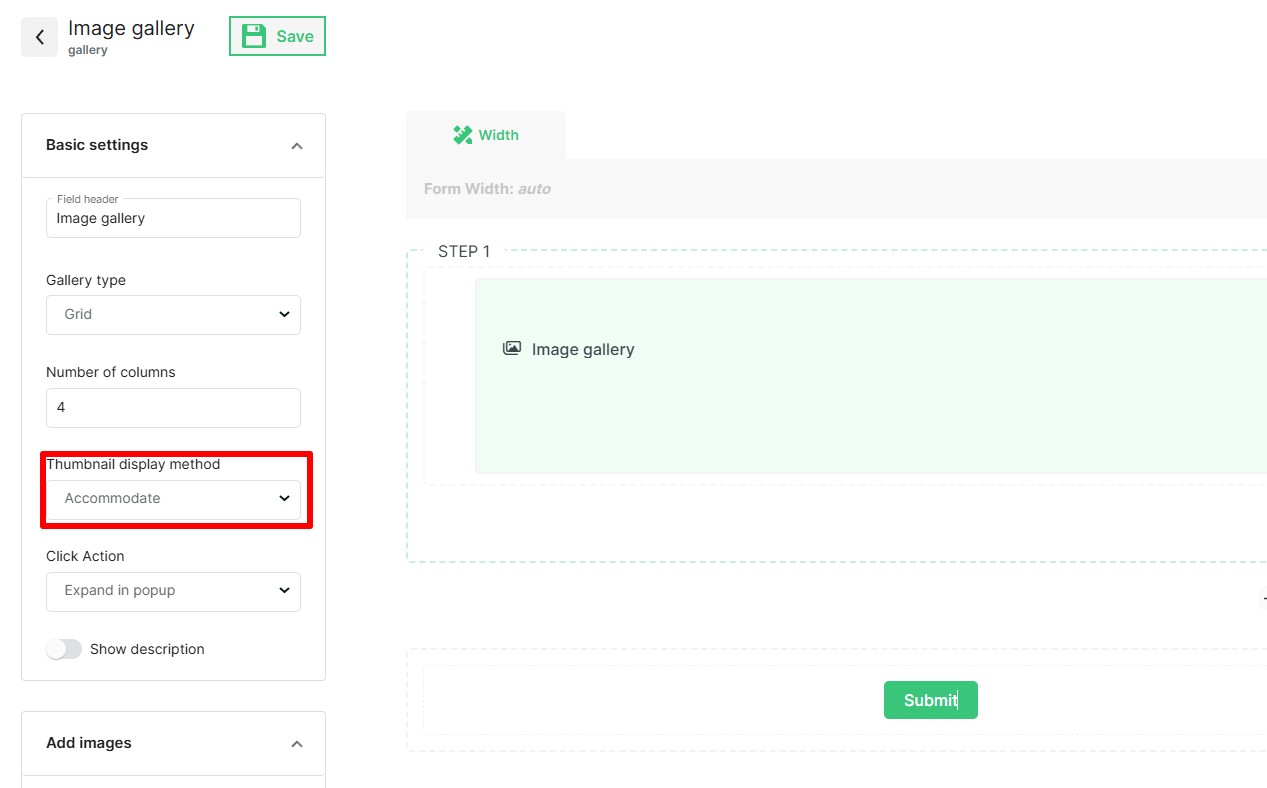Click the Basic settings header title
The height and width of the screenshot is (788, 1267).
tap(97, 145)
